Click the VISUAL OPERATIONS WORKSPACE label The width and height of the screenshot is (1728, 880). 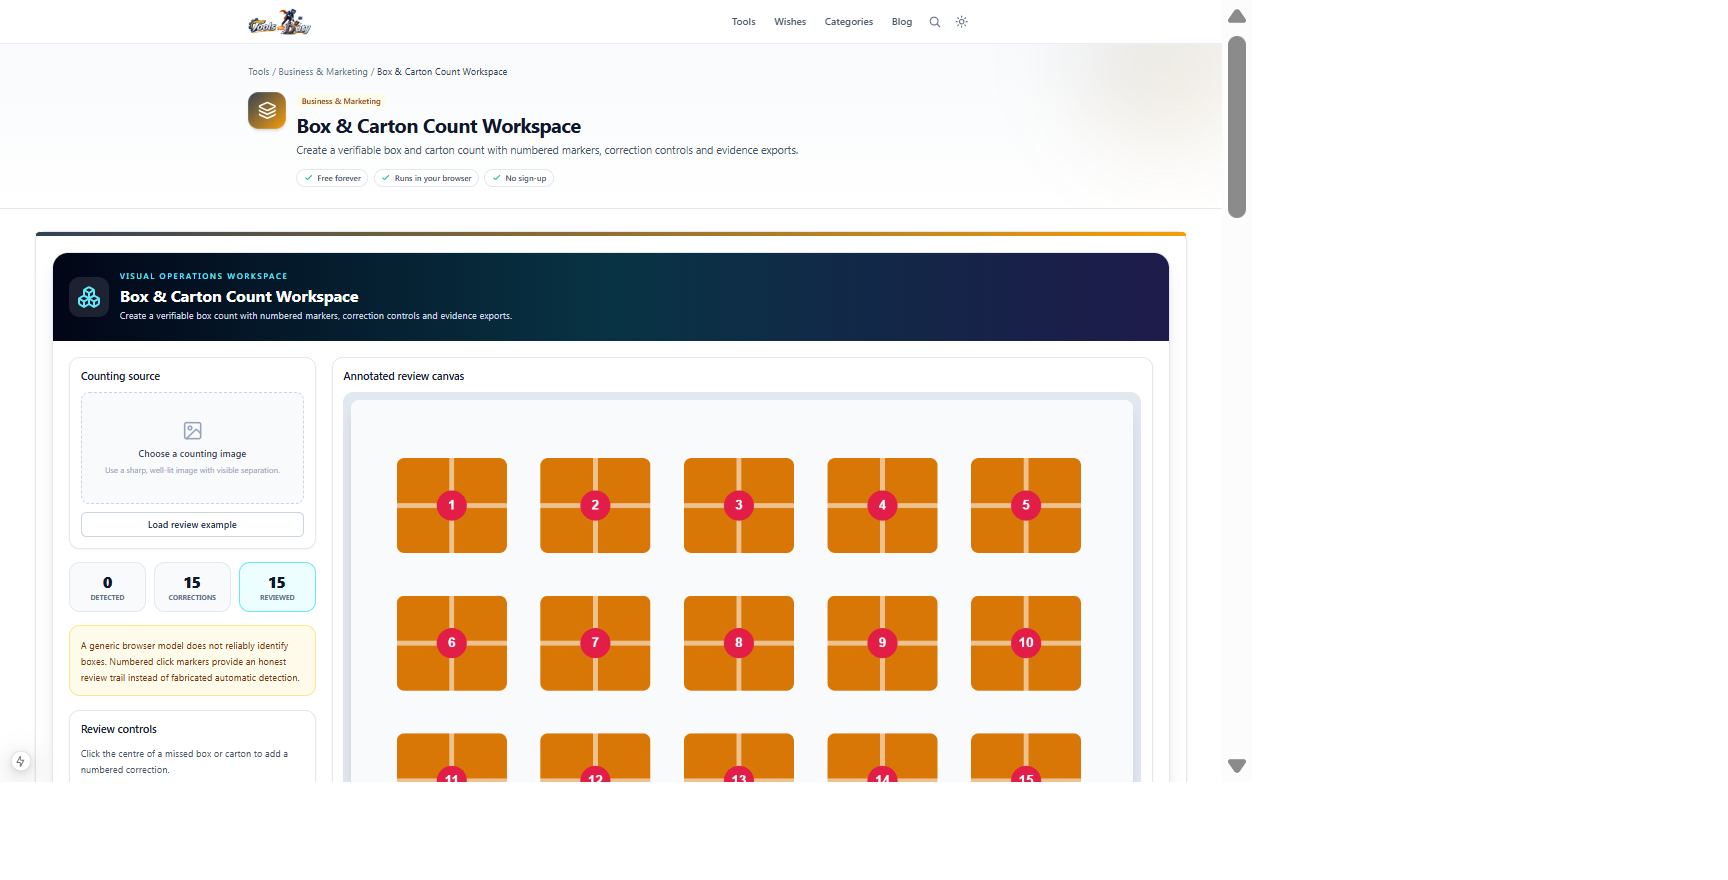coord(204,276)
